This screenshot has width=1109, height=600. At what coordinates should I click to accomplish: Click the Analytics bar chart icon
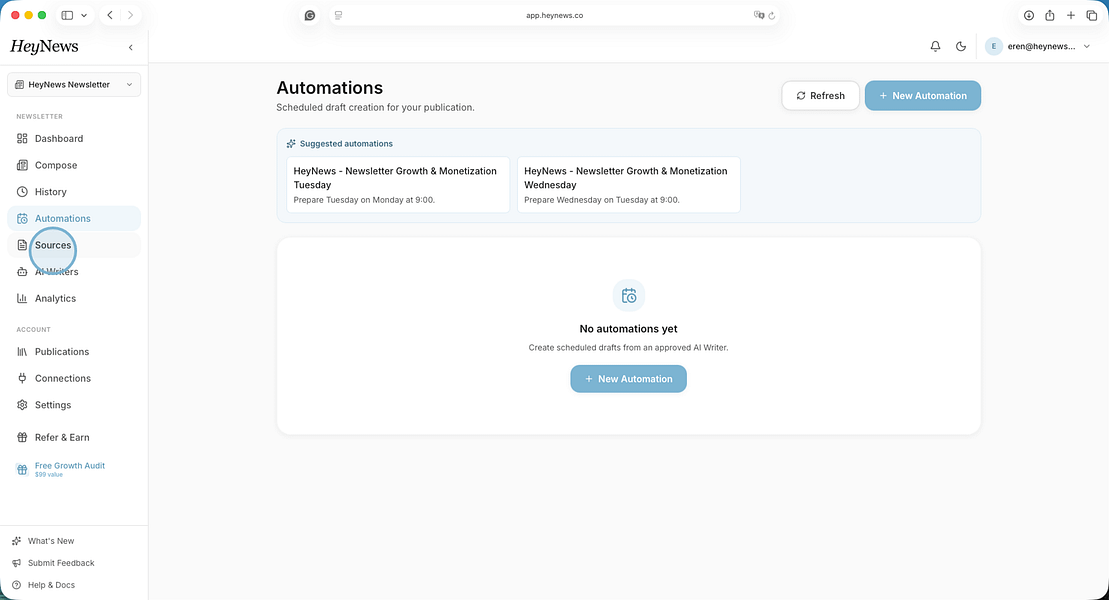point(22,299)
